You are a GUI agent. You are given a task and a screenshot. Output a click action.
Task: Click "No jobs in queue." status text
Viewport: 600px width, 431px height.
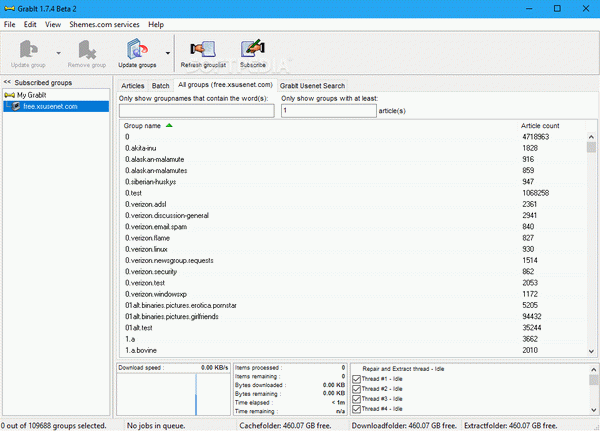[156, 425]
